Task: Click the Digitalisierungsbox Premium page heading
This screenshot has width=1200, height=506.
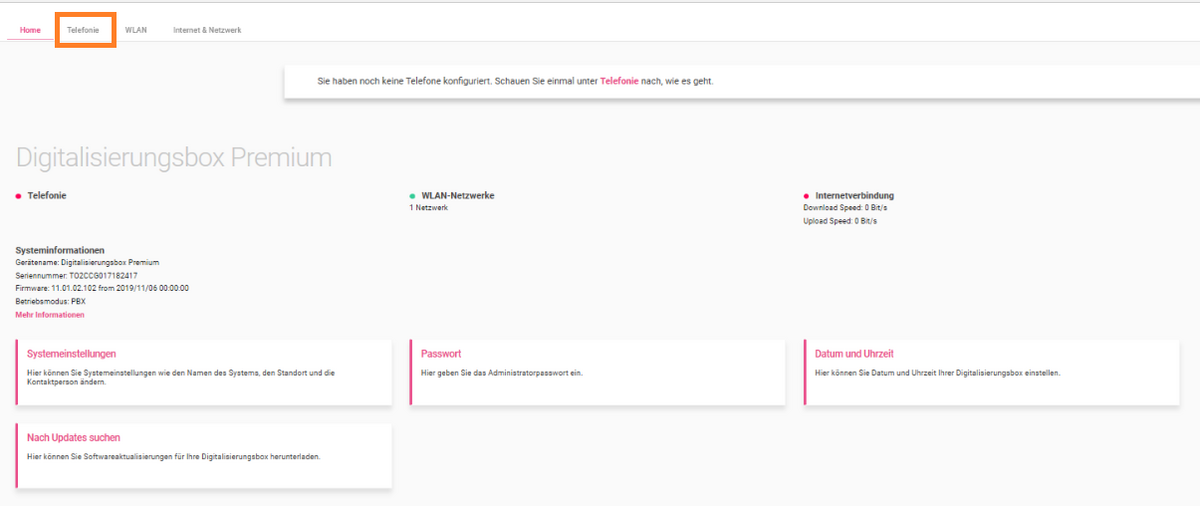Action: click(174, 158)
